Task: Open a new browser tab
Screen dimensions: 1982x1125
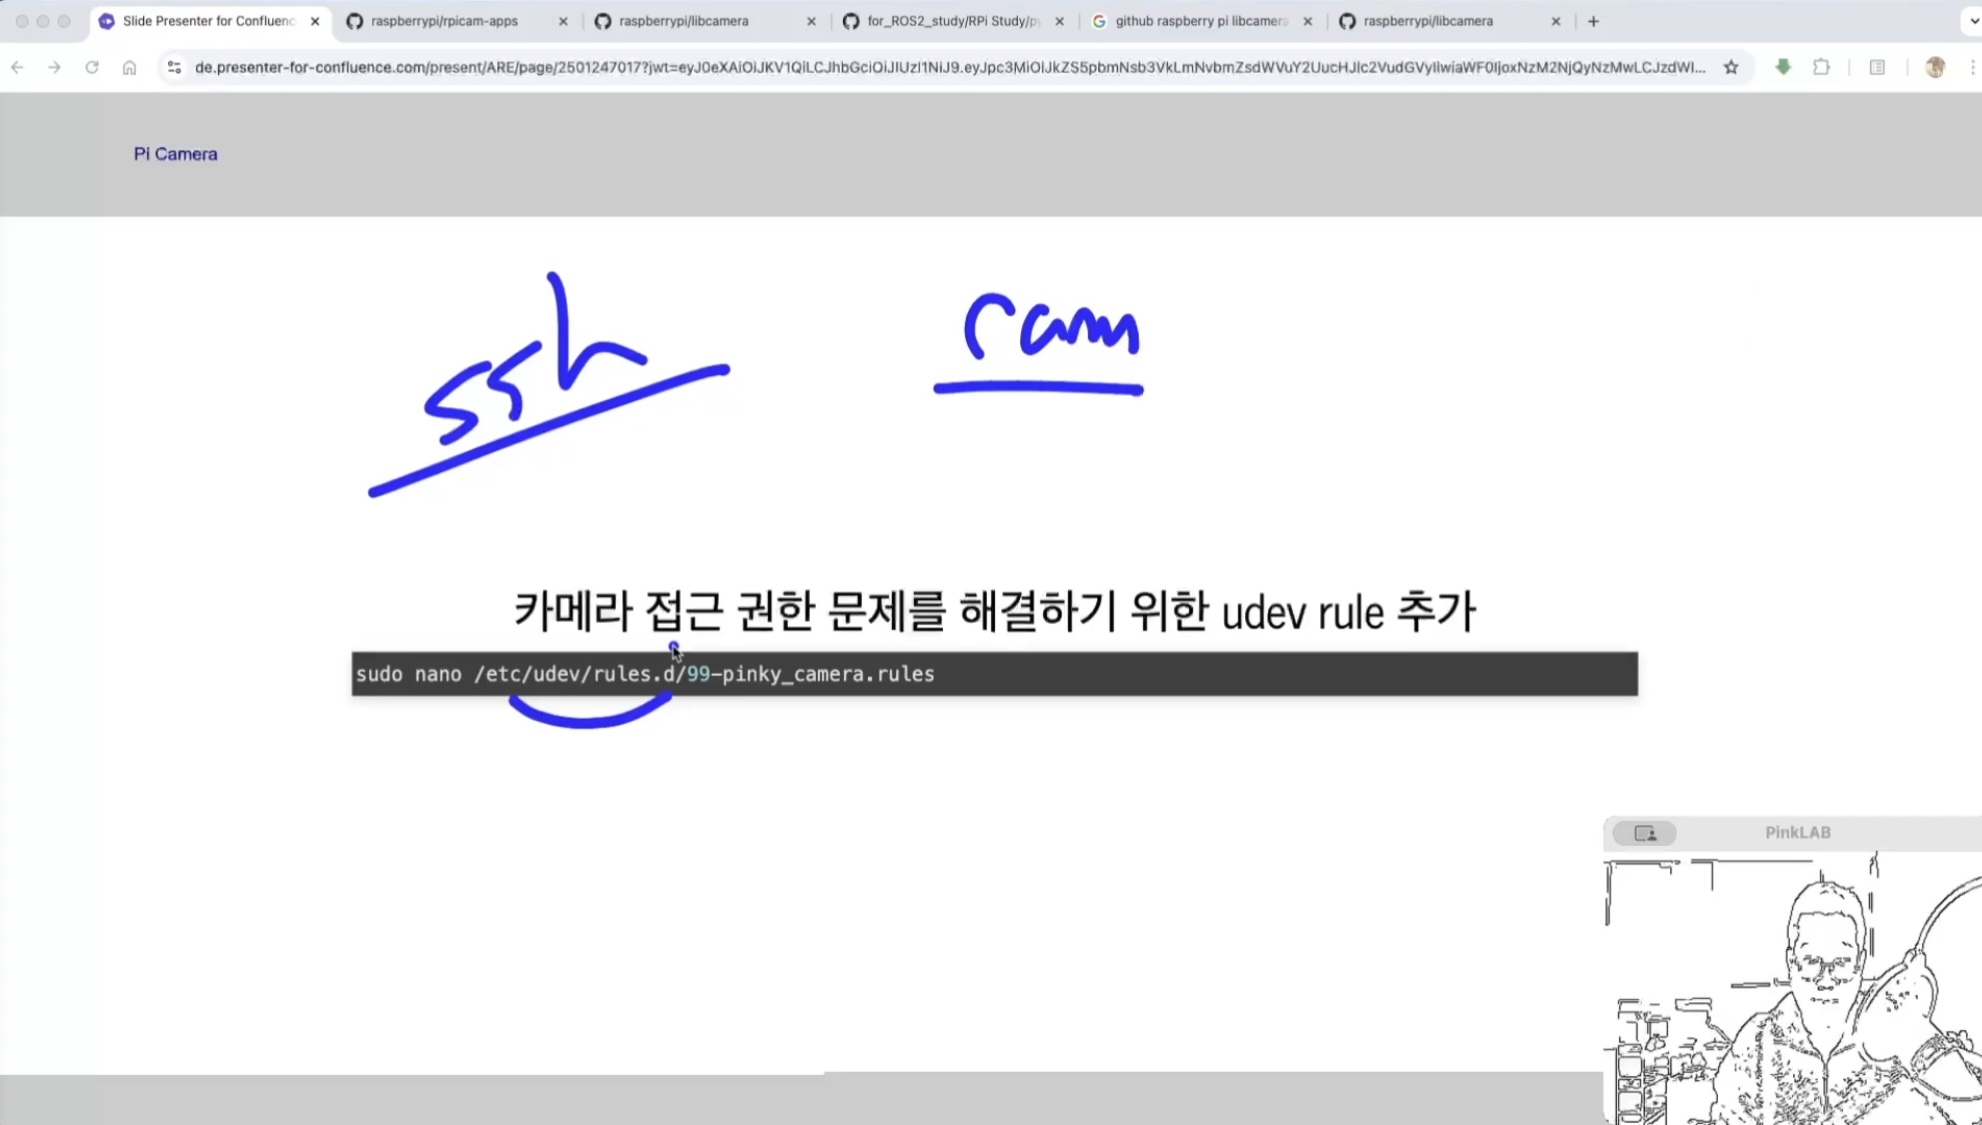Action: coord(1593,21)
